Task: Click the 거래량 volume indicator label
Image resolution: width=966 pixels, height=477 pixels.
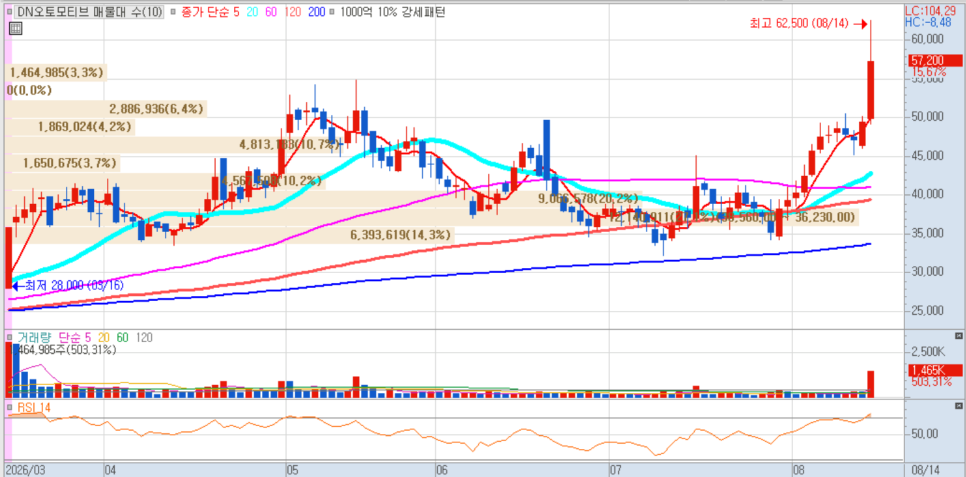Action: (x=33, y=338)
